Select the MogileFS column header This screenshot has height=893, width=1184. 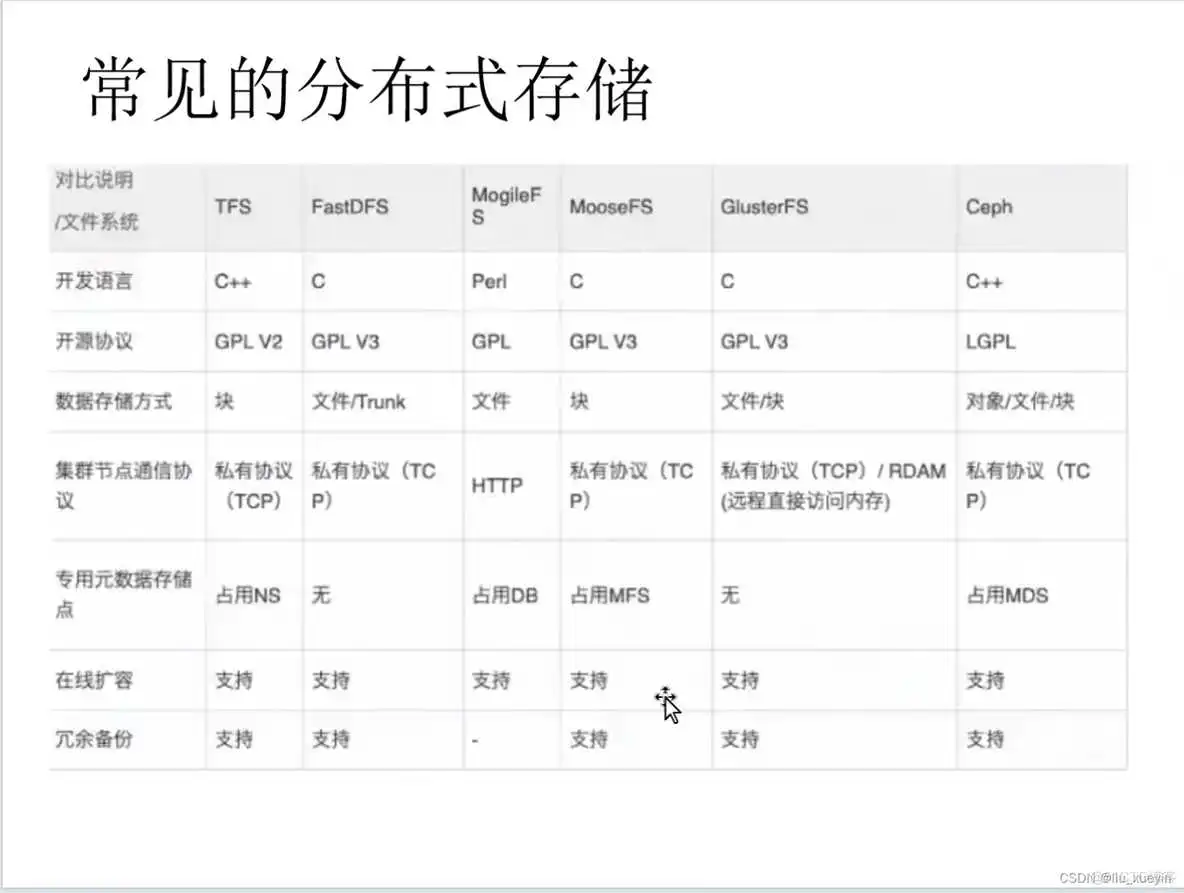pos(508,207)
